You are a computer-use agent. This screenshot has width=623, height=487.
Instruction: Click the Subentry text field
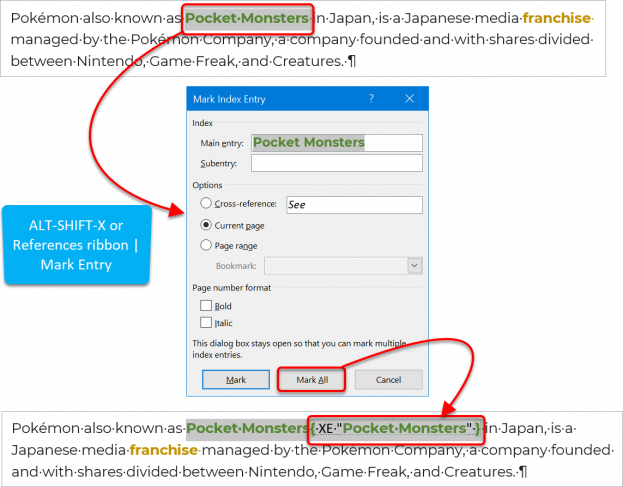coord(337,163)
